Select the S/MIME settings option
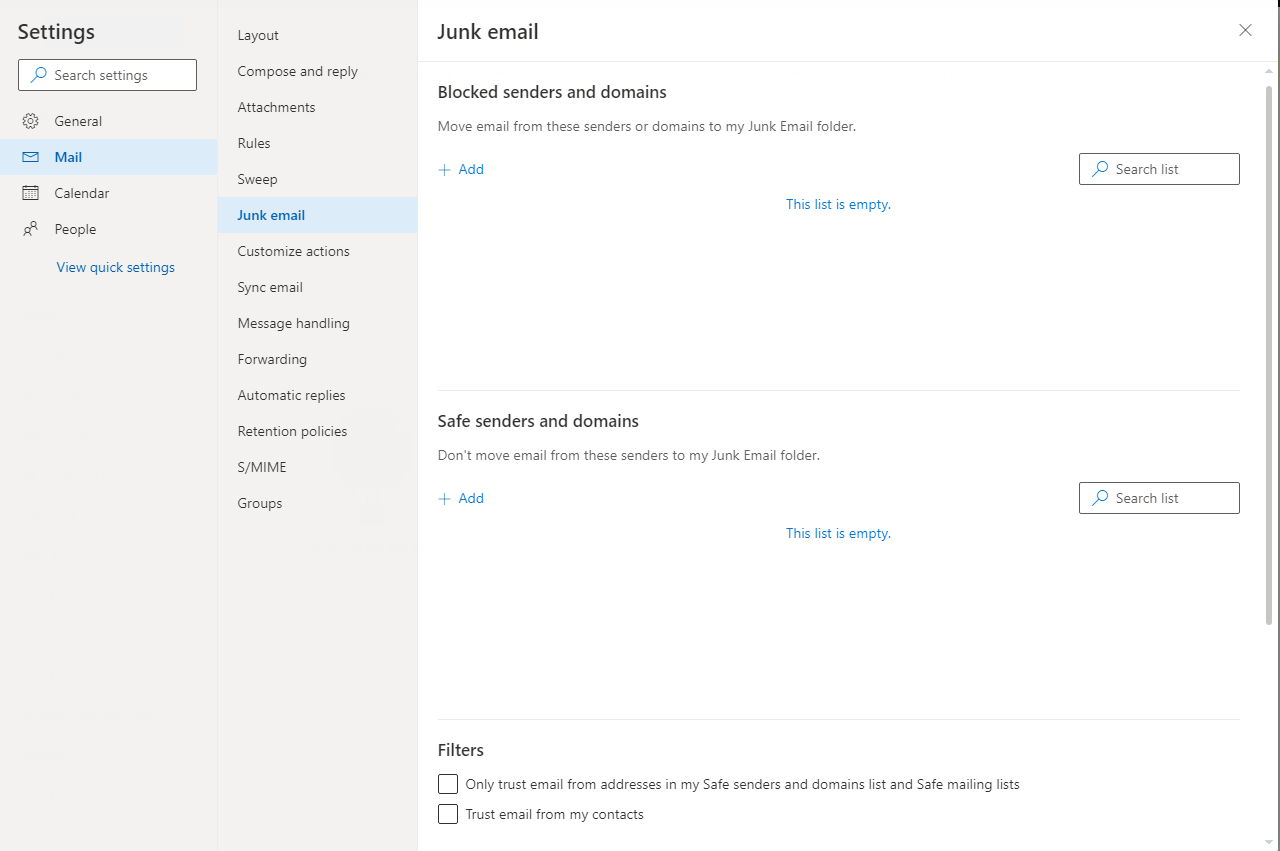Screen dimensions: 1280x851 pyautogui.click(x=262, y=467)
